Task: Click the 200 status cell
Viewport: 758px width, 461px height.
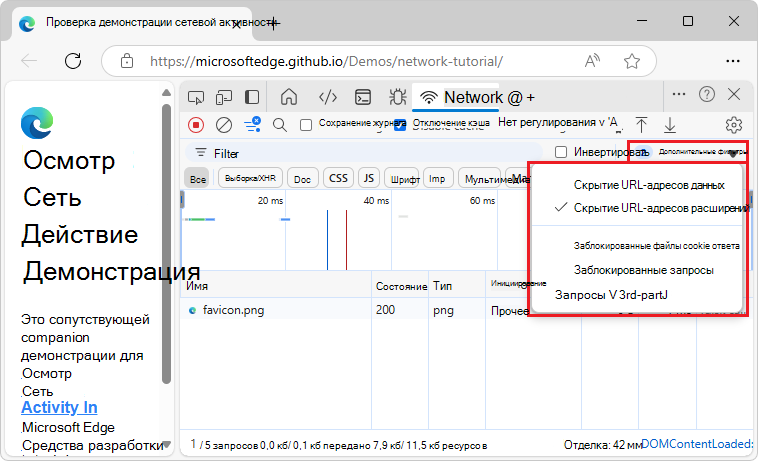Action: [400, 310]
